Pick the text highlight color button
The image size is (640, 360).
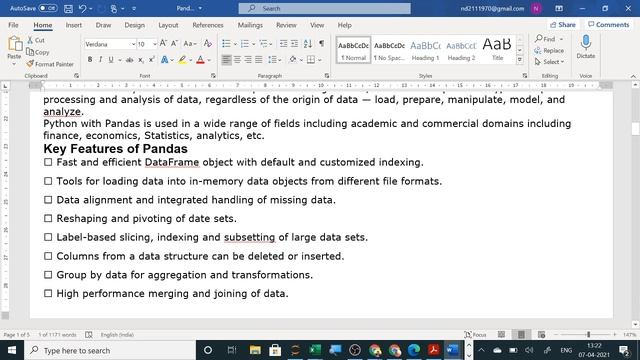182,60
